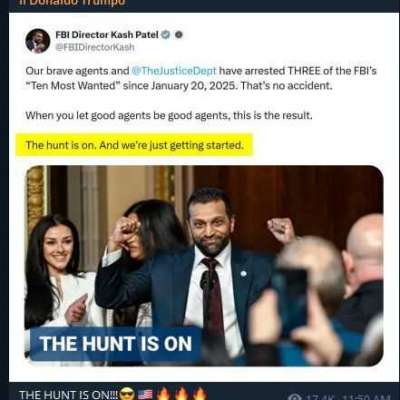
Task: Click the gray government badge beside the name
Action: point(179,35)
